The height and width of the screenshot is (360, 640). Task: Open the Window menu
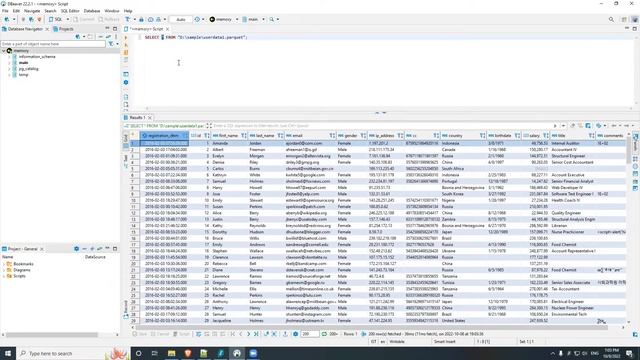point(112,11)
